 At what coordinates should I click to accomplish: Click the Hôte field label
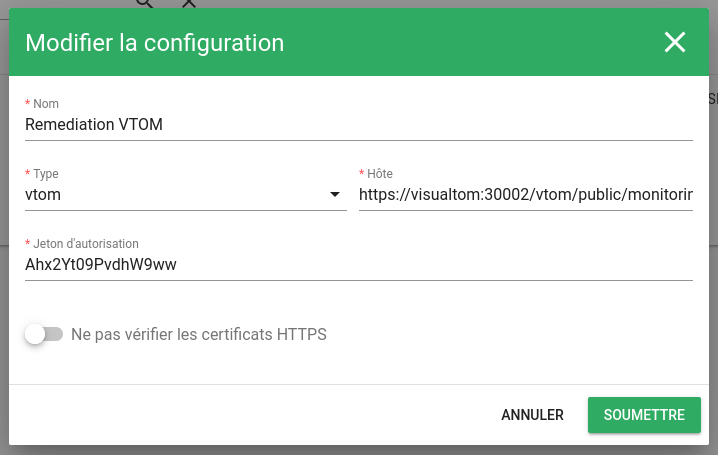(x=380, y=173)
